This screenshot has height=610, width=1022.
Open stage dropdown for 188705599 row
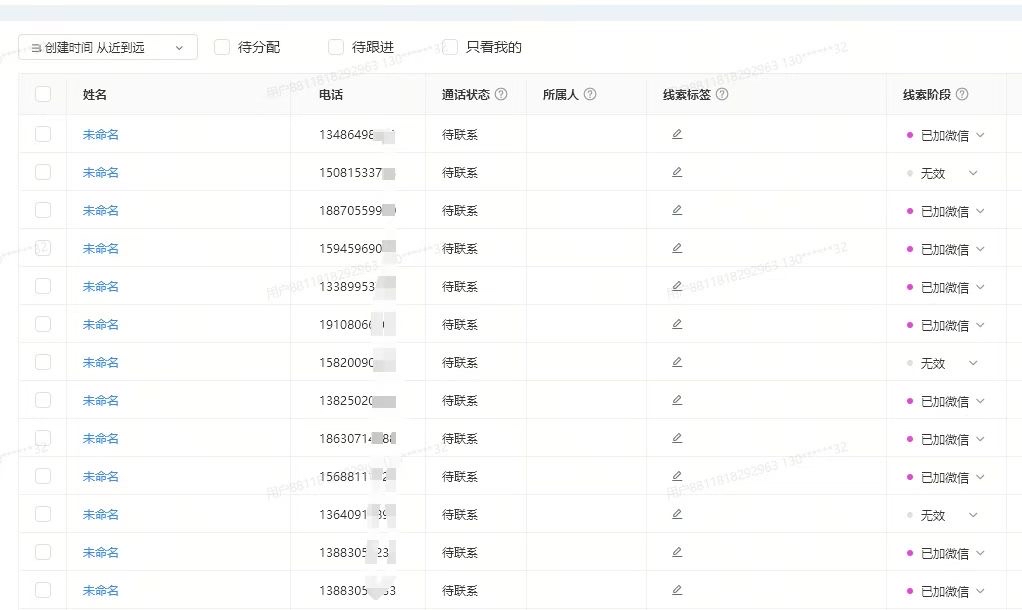(946, 211)
